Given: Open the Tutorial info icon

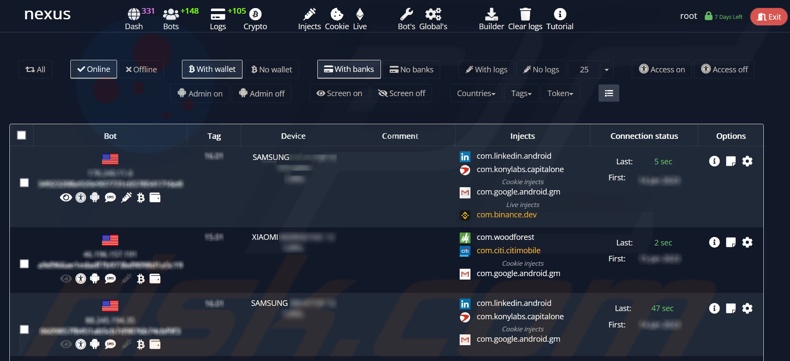Looking at the screenshot, I should point(560,14).
